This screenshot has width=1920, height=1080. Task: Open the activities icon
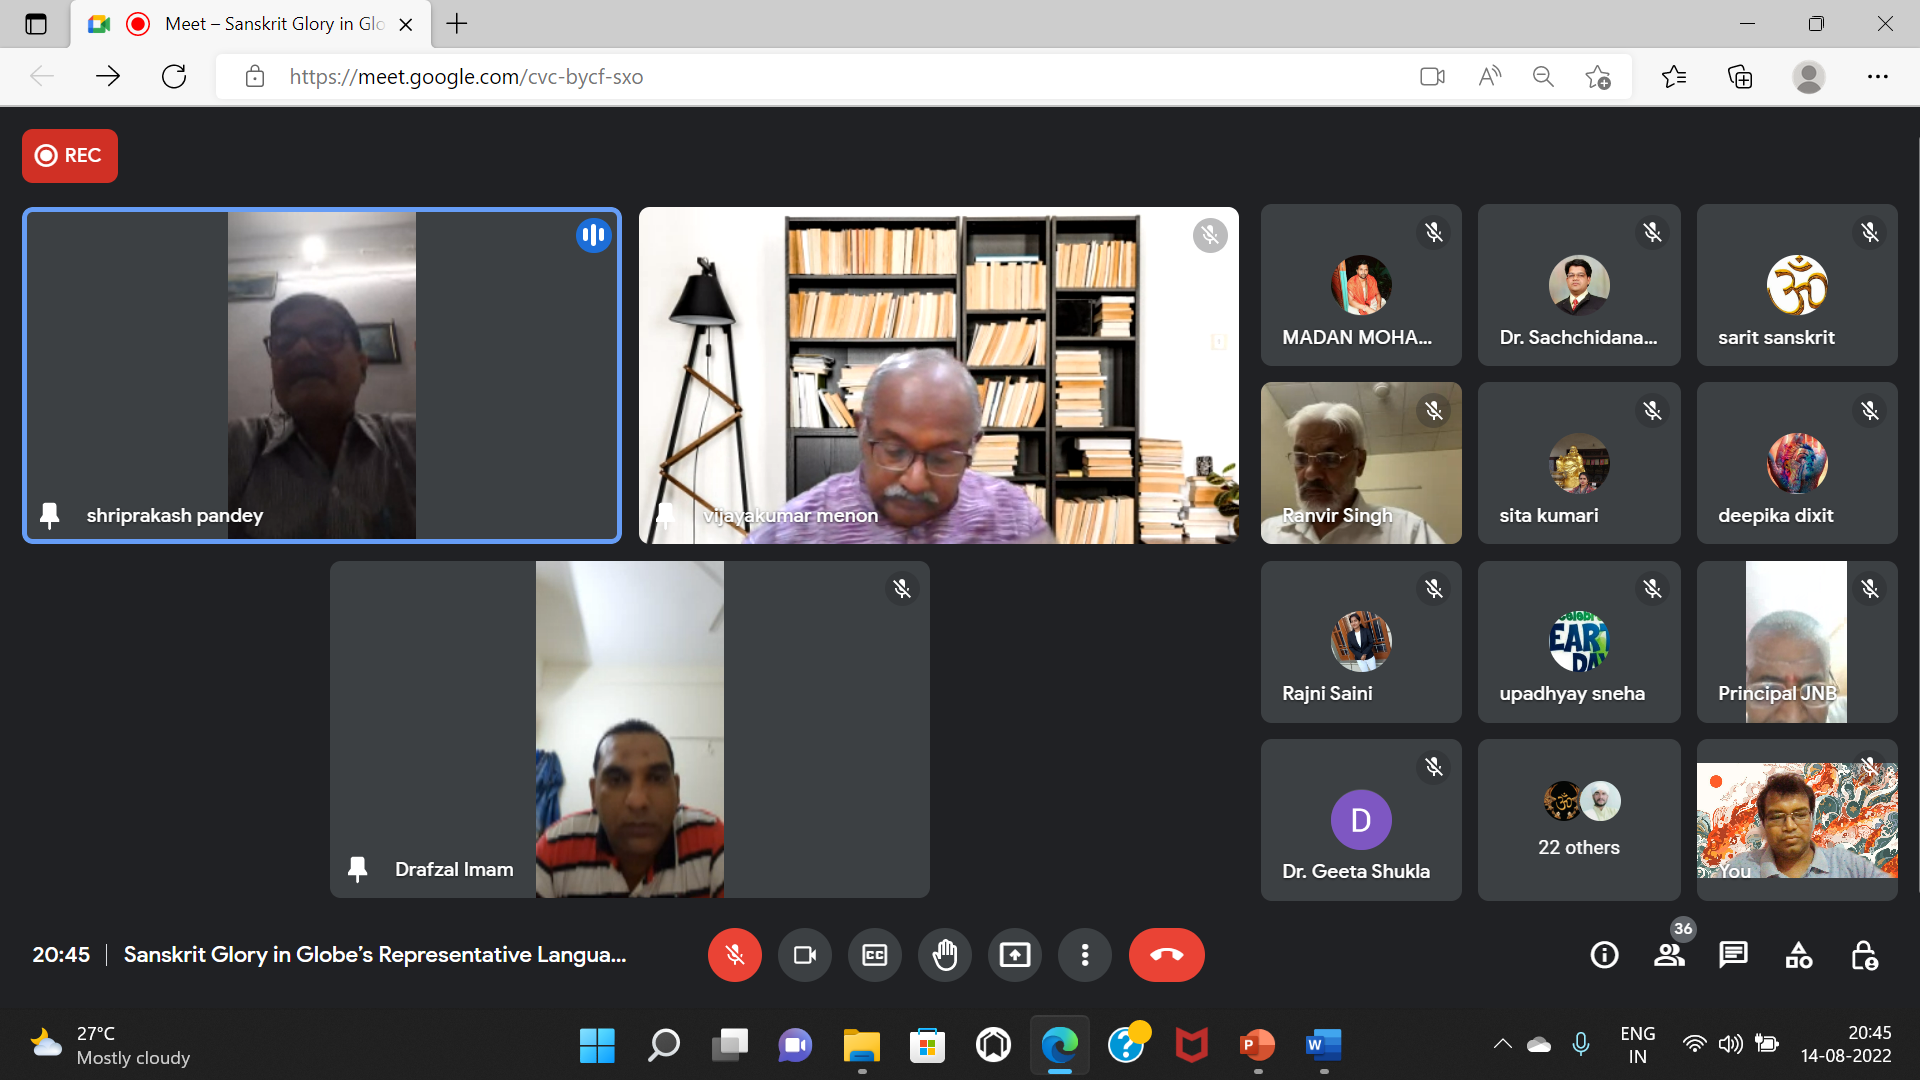click(x=1798, y=955)
